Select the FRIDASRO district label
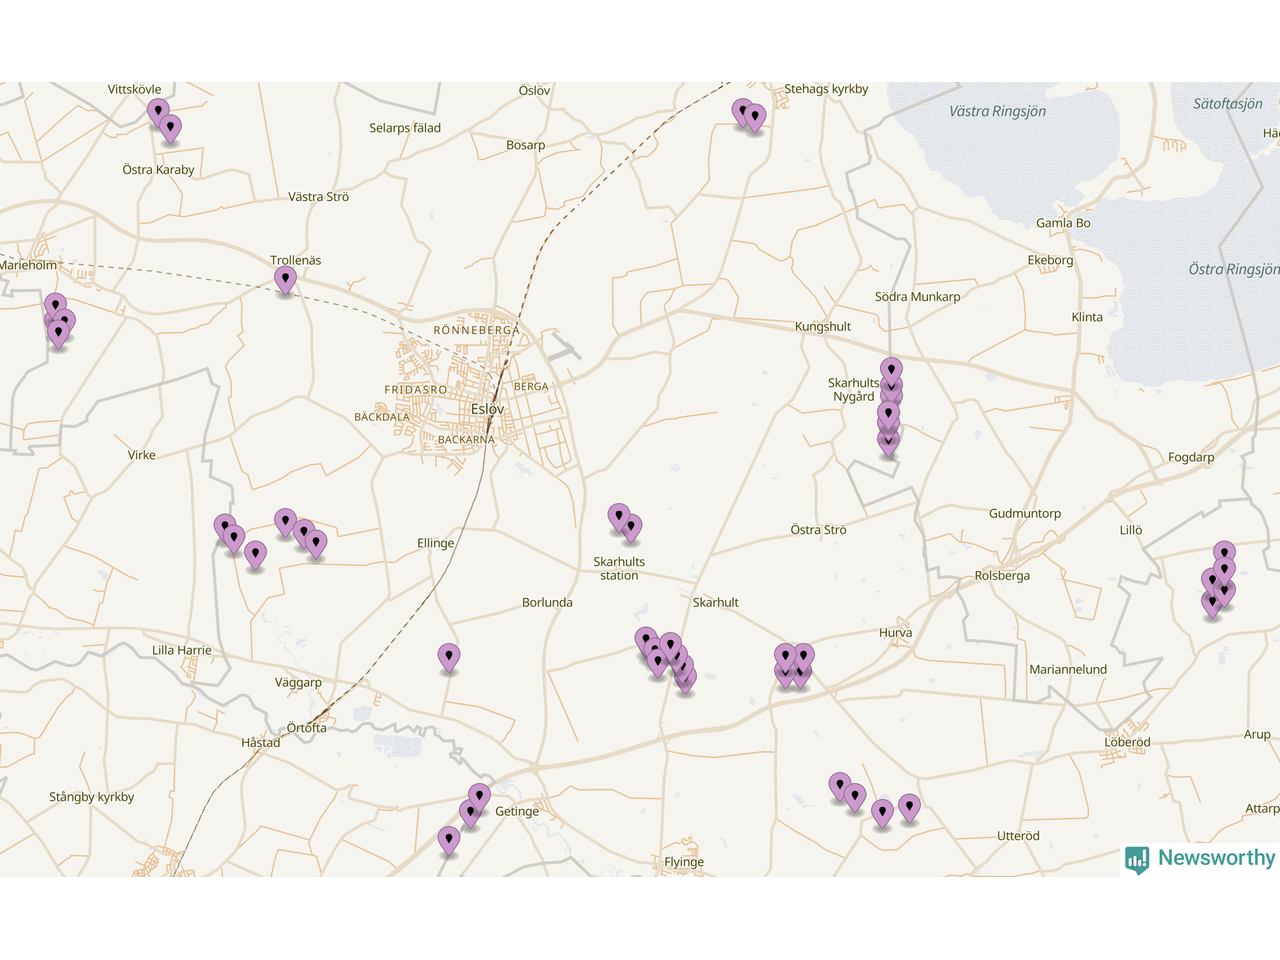Screen dimensions: 1280x960 coord(416,390)
